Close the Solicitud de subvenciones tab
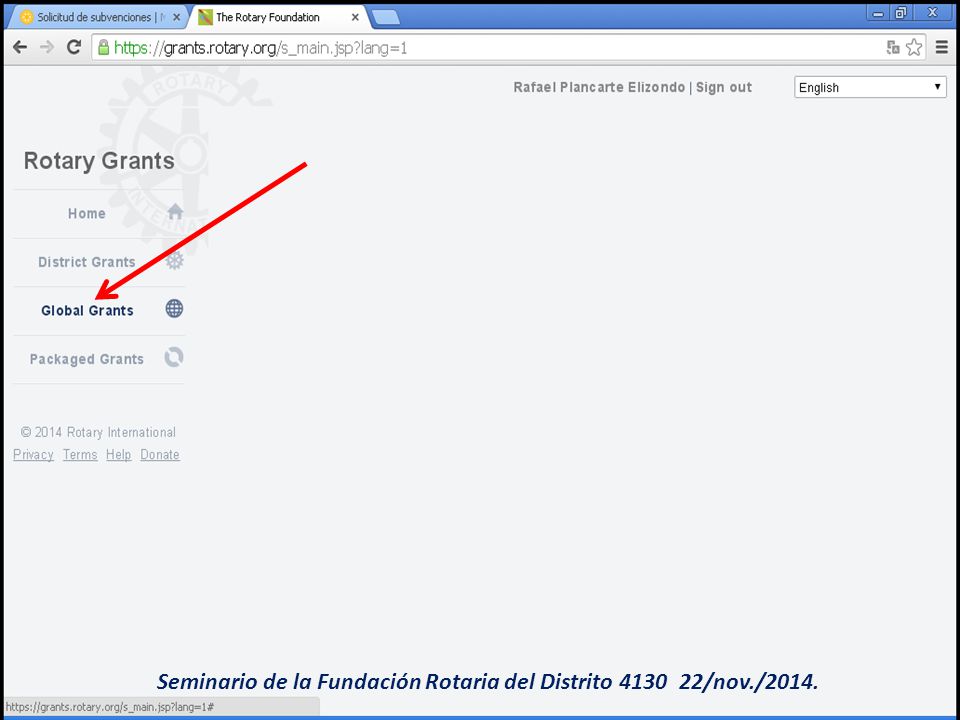This screenshot has height=720, width=960. tap(176, 17)
